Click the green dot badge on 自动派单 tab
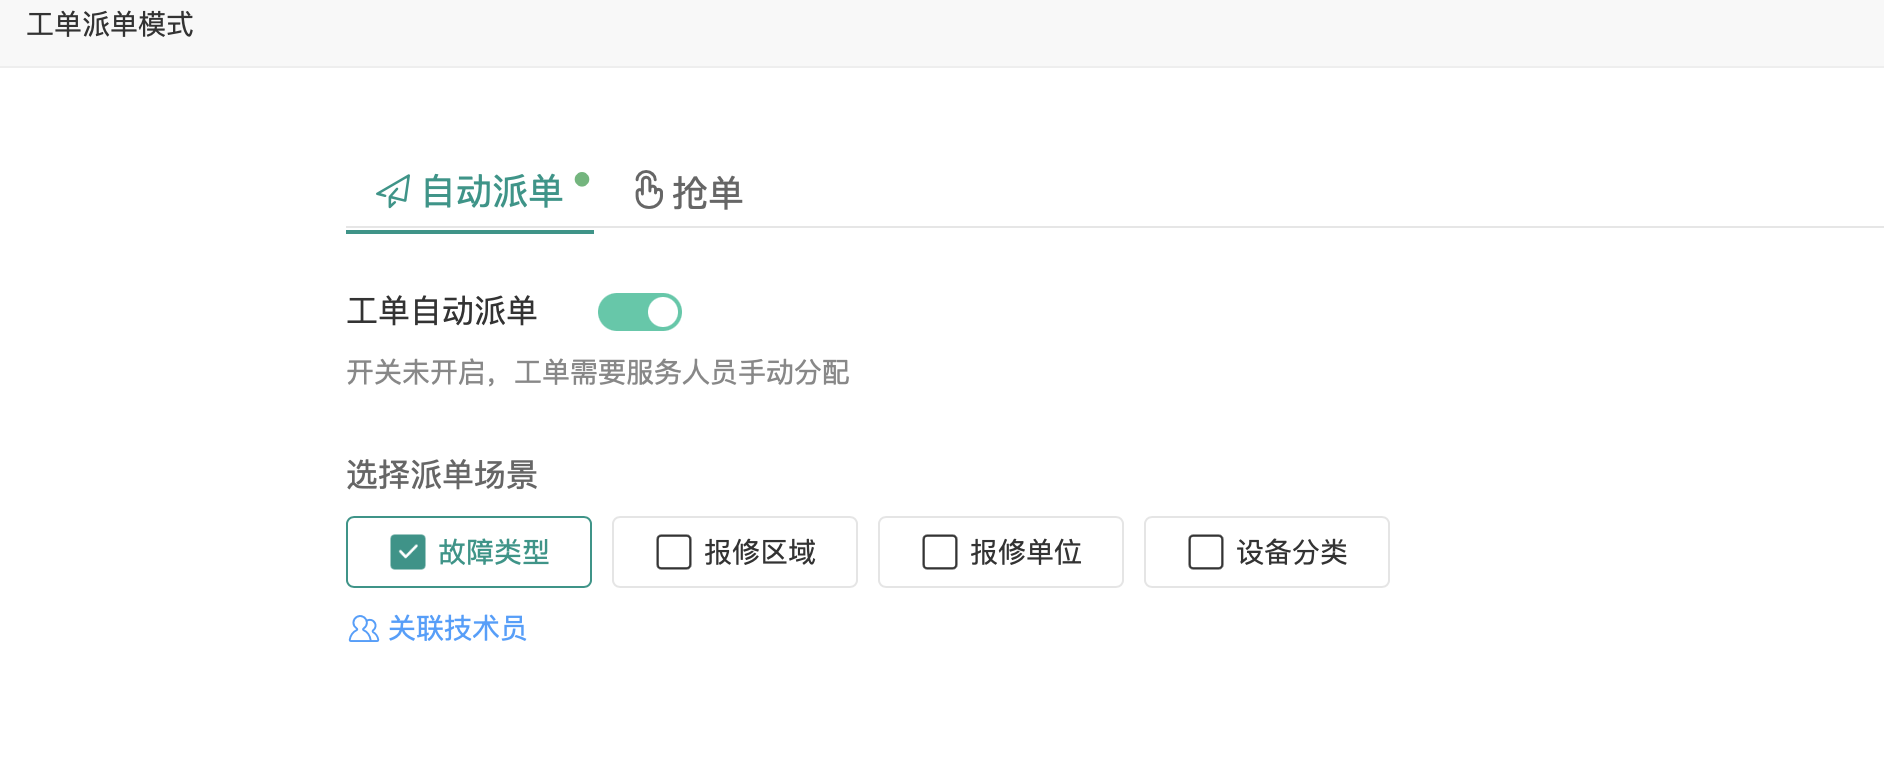1884x764 pixels. [584, 179]
